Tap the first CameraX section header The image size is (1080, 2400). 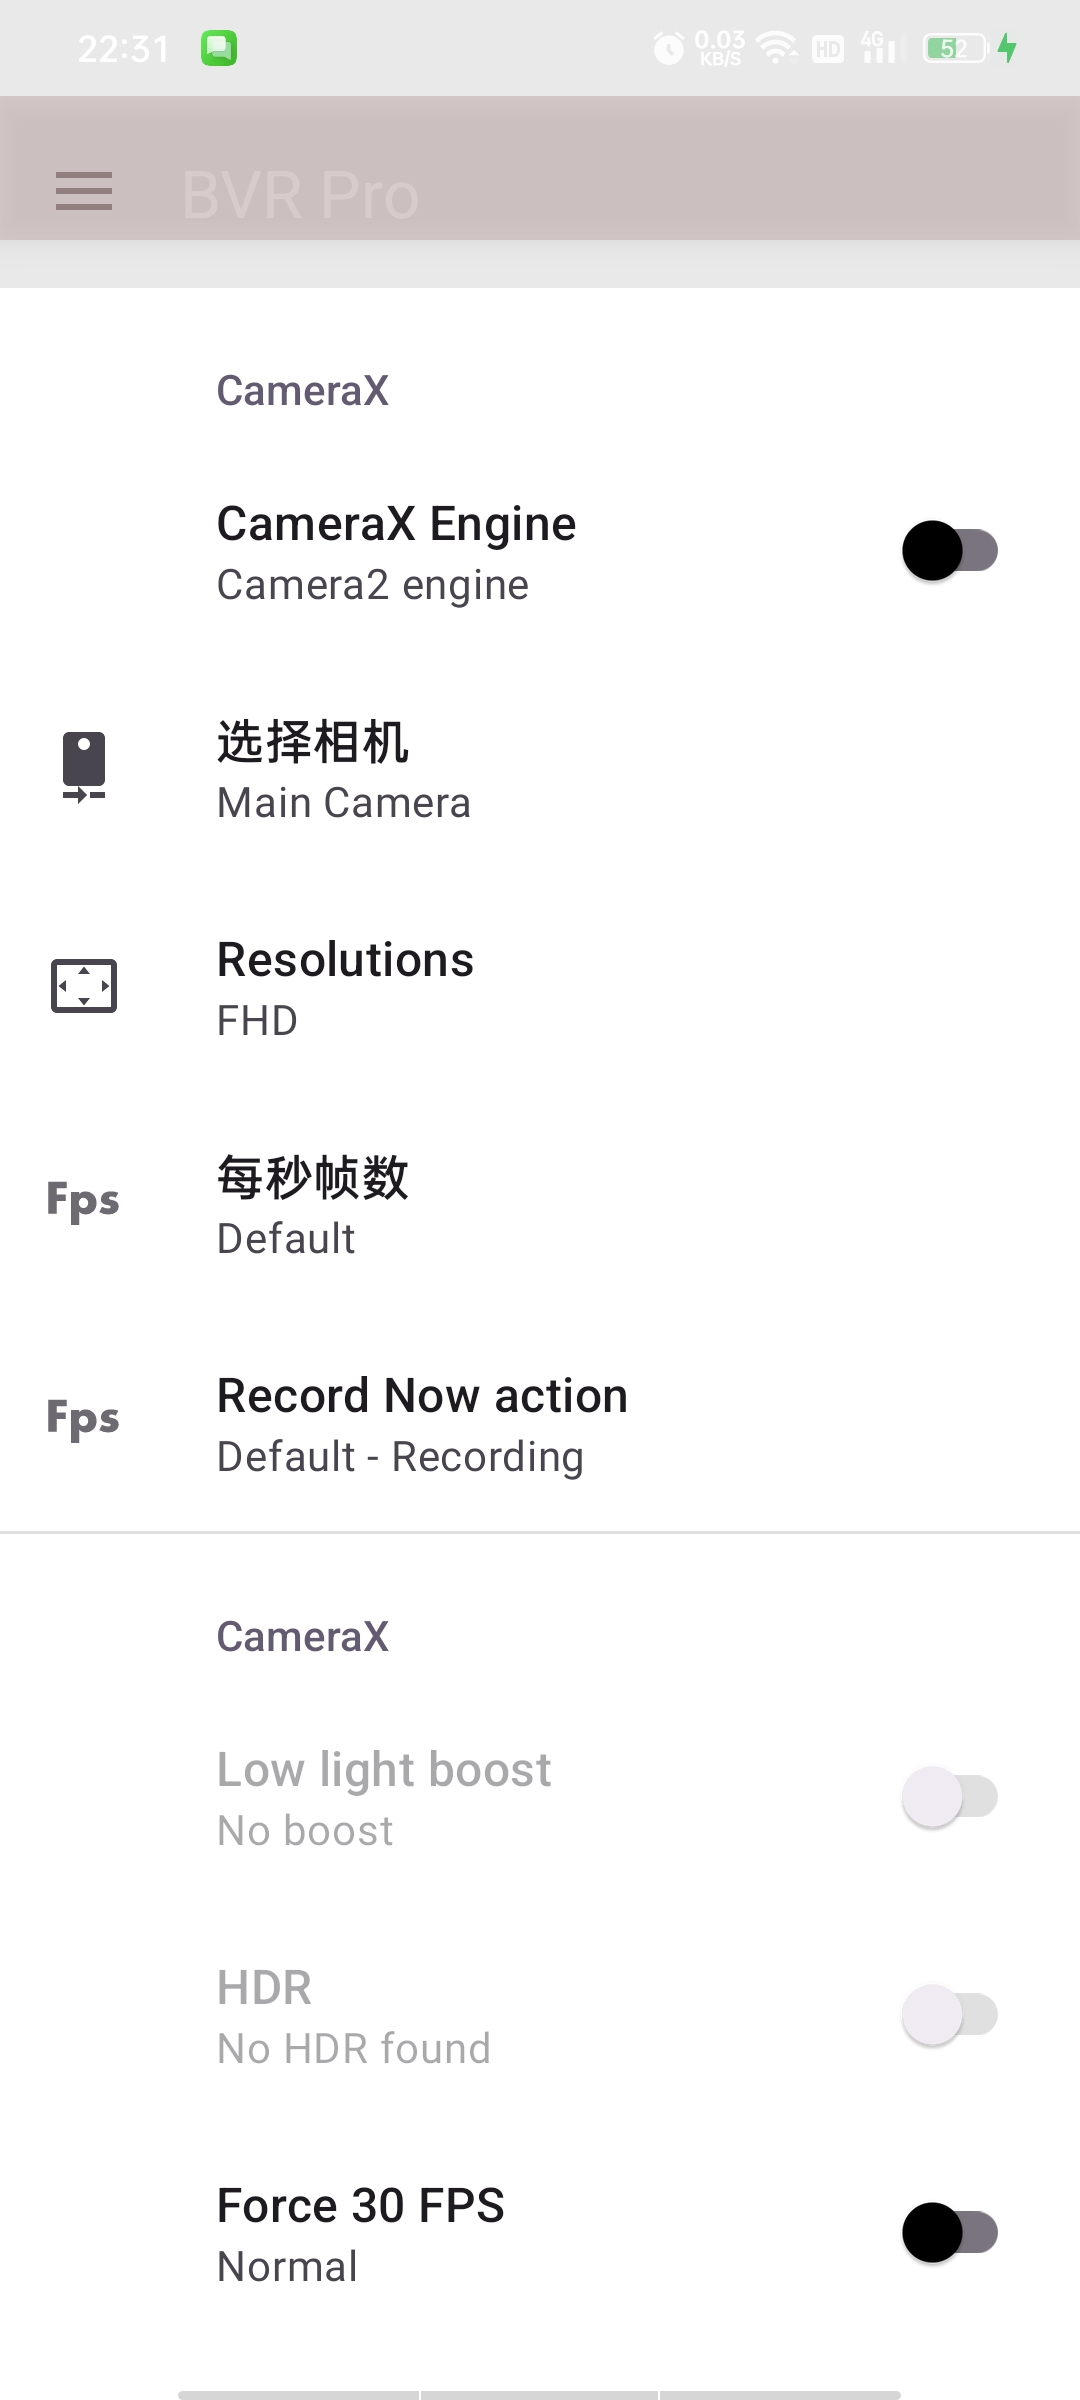(303, 390)
